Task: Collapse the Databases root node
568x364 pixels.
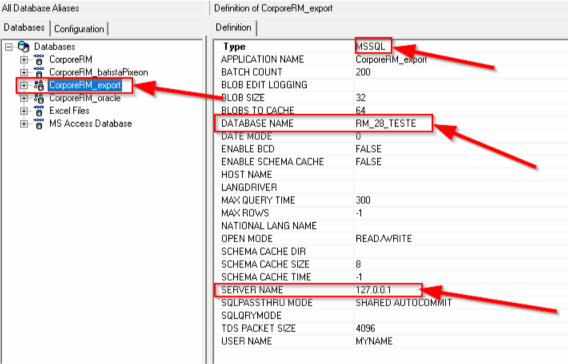Action: [x=9, y=47]
